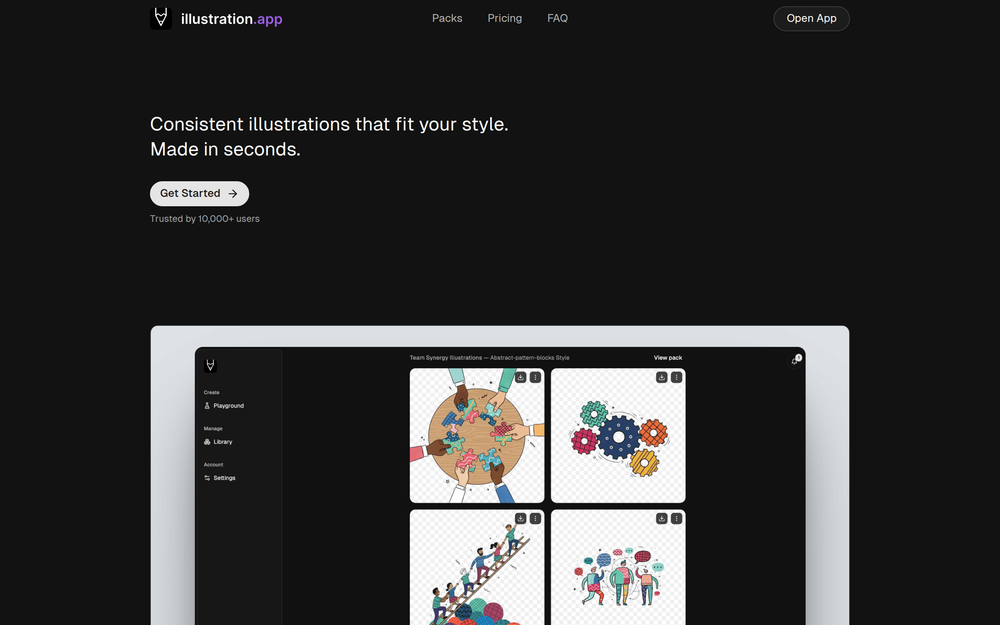Click the arrow icon in Get Started
The image size is (1000, 625).
(x=233, y=193)
